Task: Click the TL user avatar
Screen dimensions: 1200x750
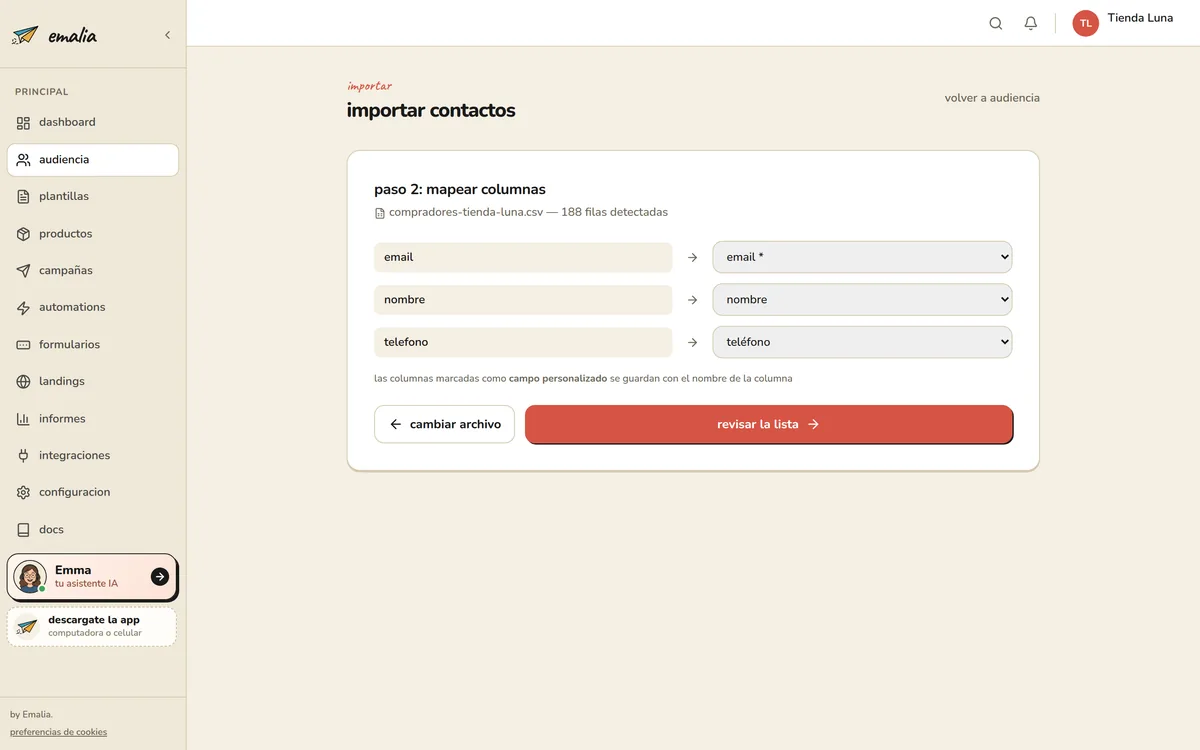Action: click(x=1086, y=23)
